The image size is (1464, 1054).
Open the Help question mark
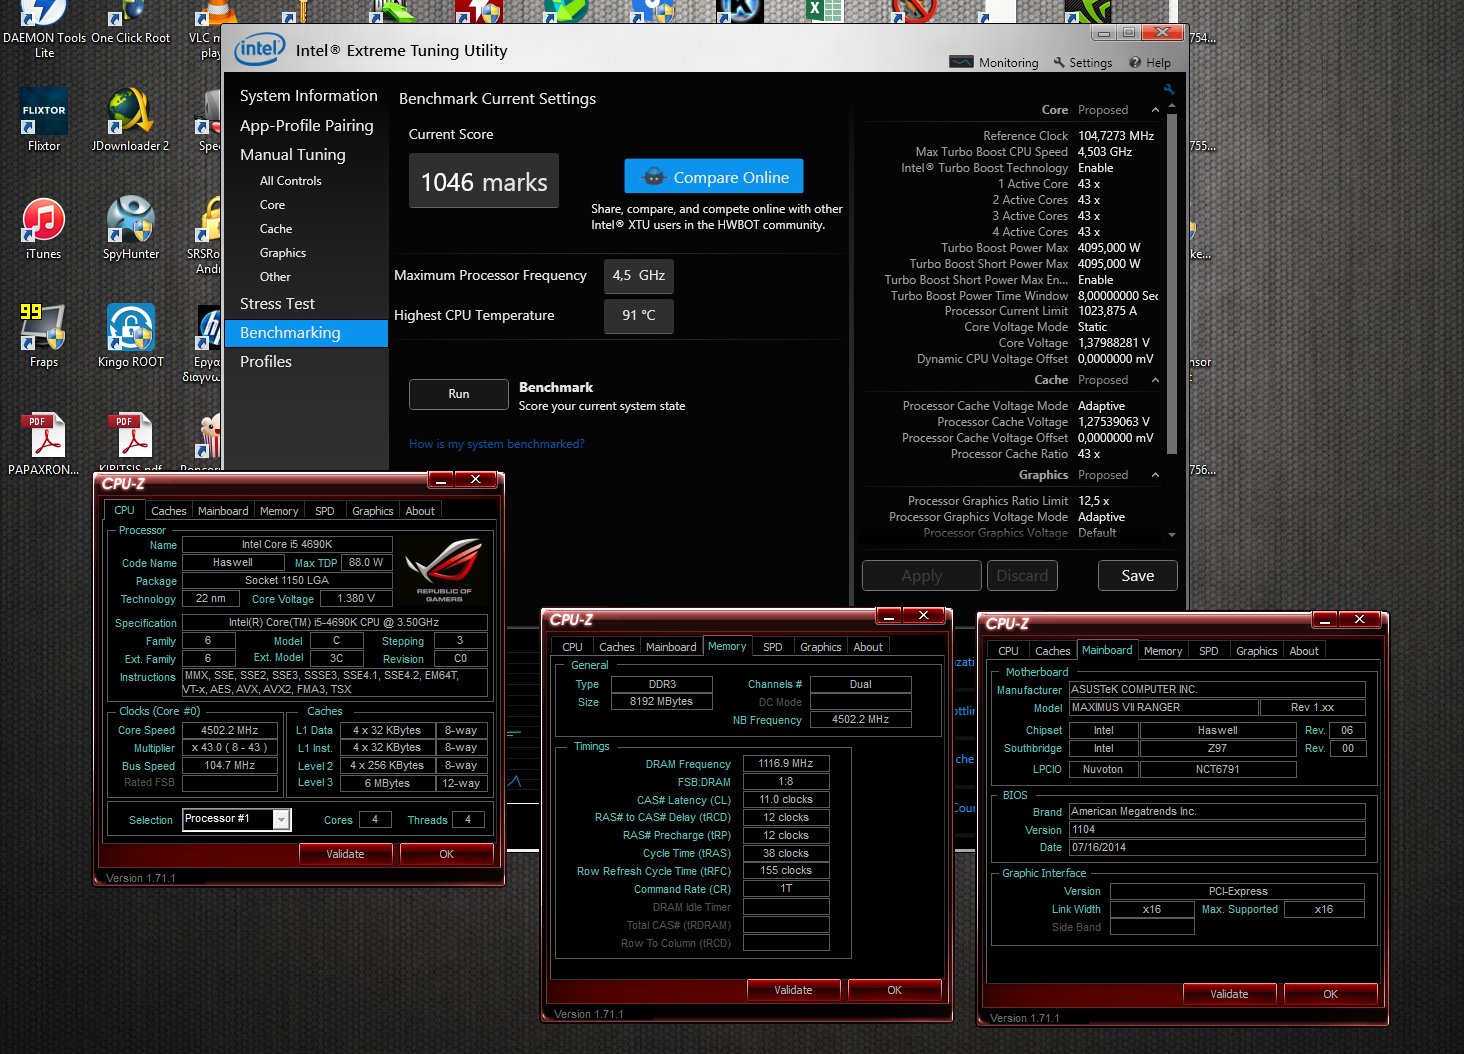pos(1135,62)
